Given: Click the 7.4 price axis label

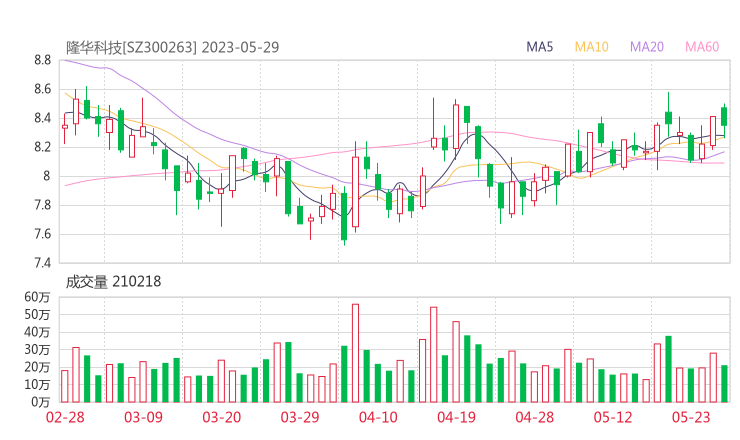Looking at the screenshot, I should point(42,263).
